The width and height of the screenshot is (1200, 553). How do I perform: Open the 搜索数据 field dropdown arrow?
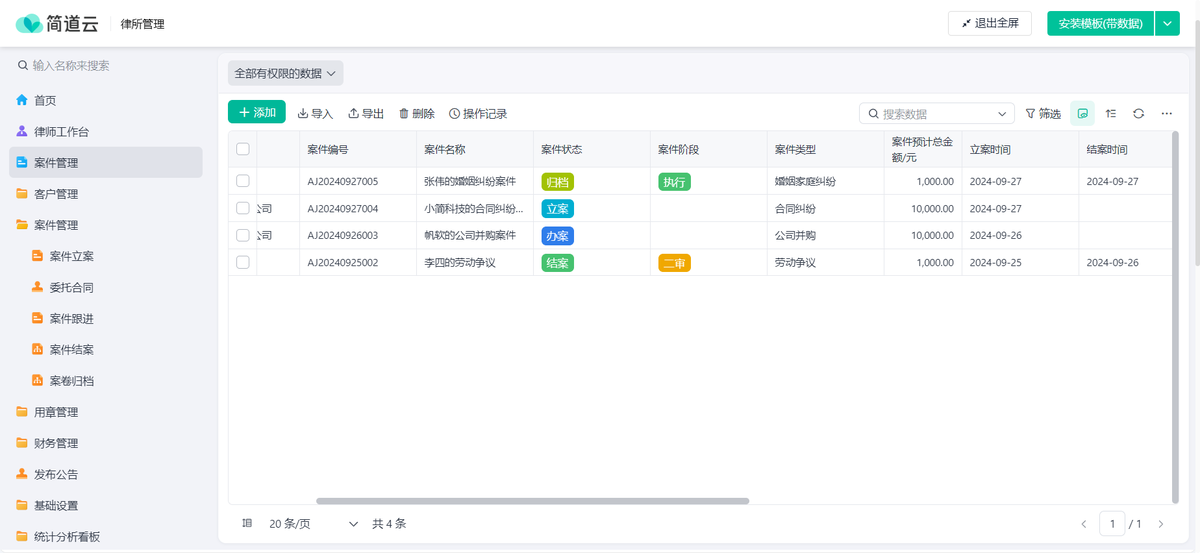tap(1002, 114)
